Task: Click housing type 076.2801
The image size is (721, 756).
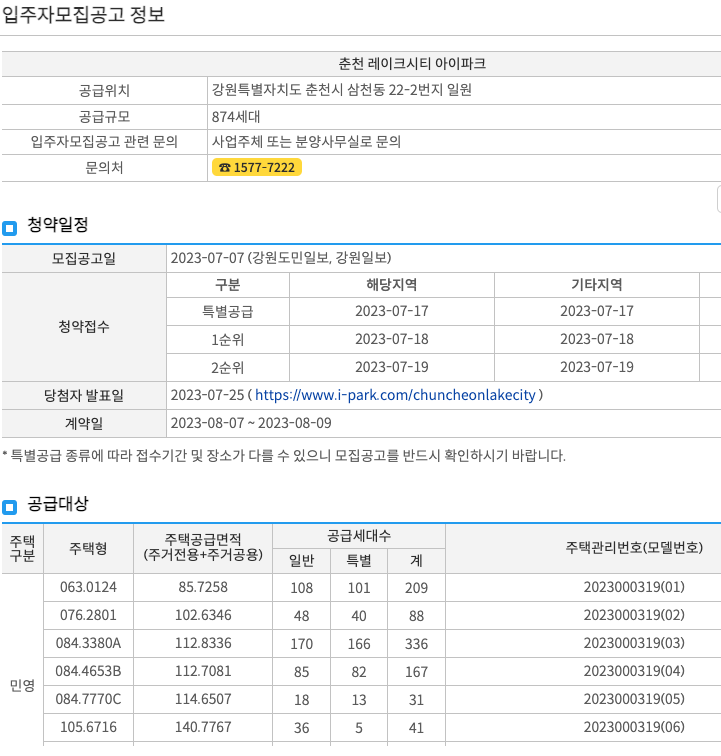Action: click(x=88, y=615)
